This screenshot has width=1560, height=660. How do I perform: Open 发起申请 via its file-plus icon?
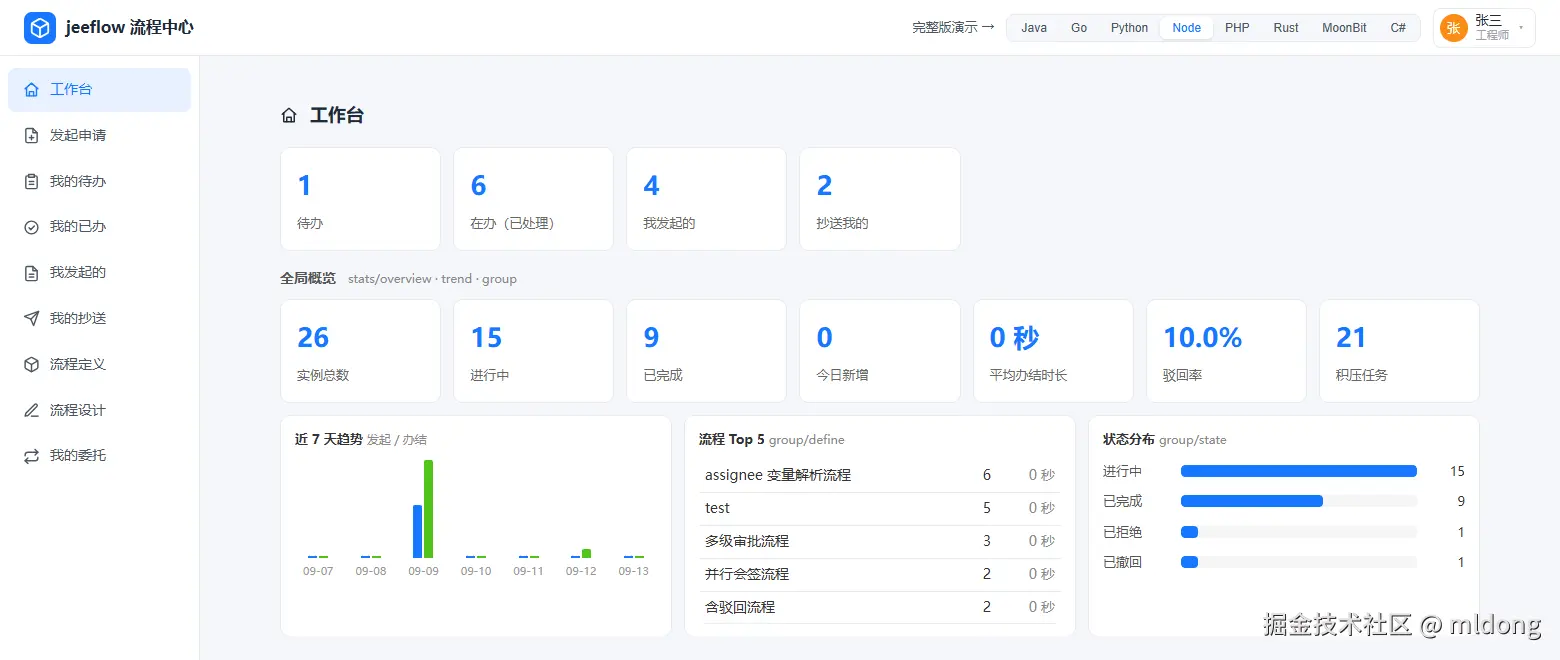32,135
